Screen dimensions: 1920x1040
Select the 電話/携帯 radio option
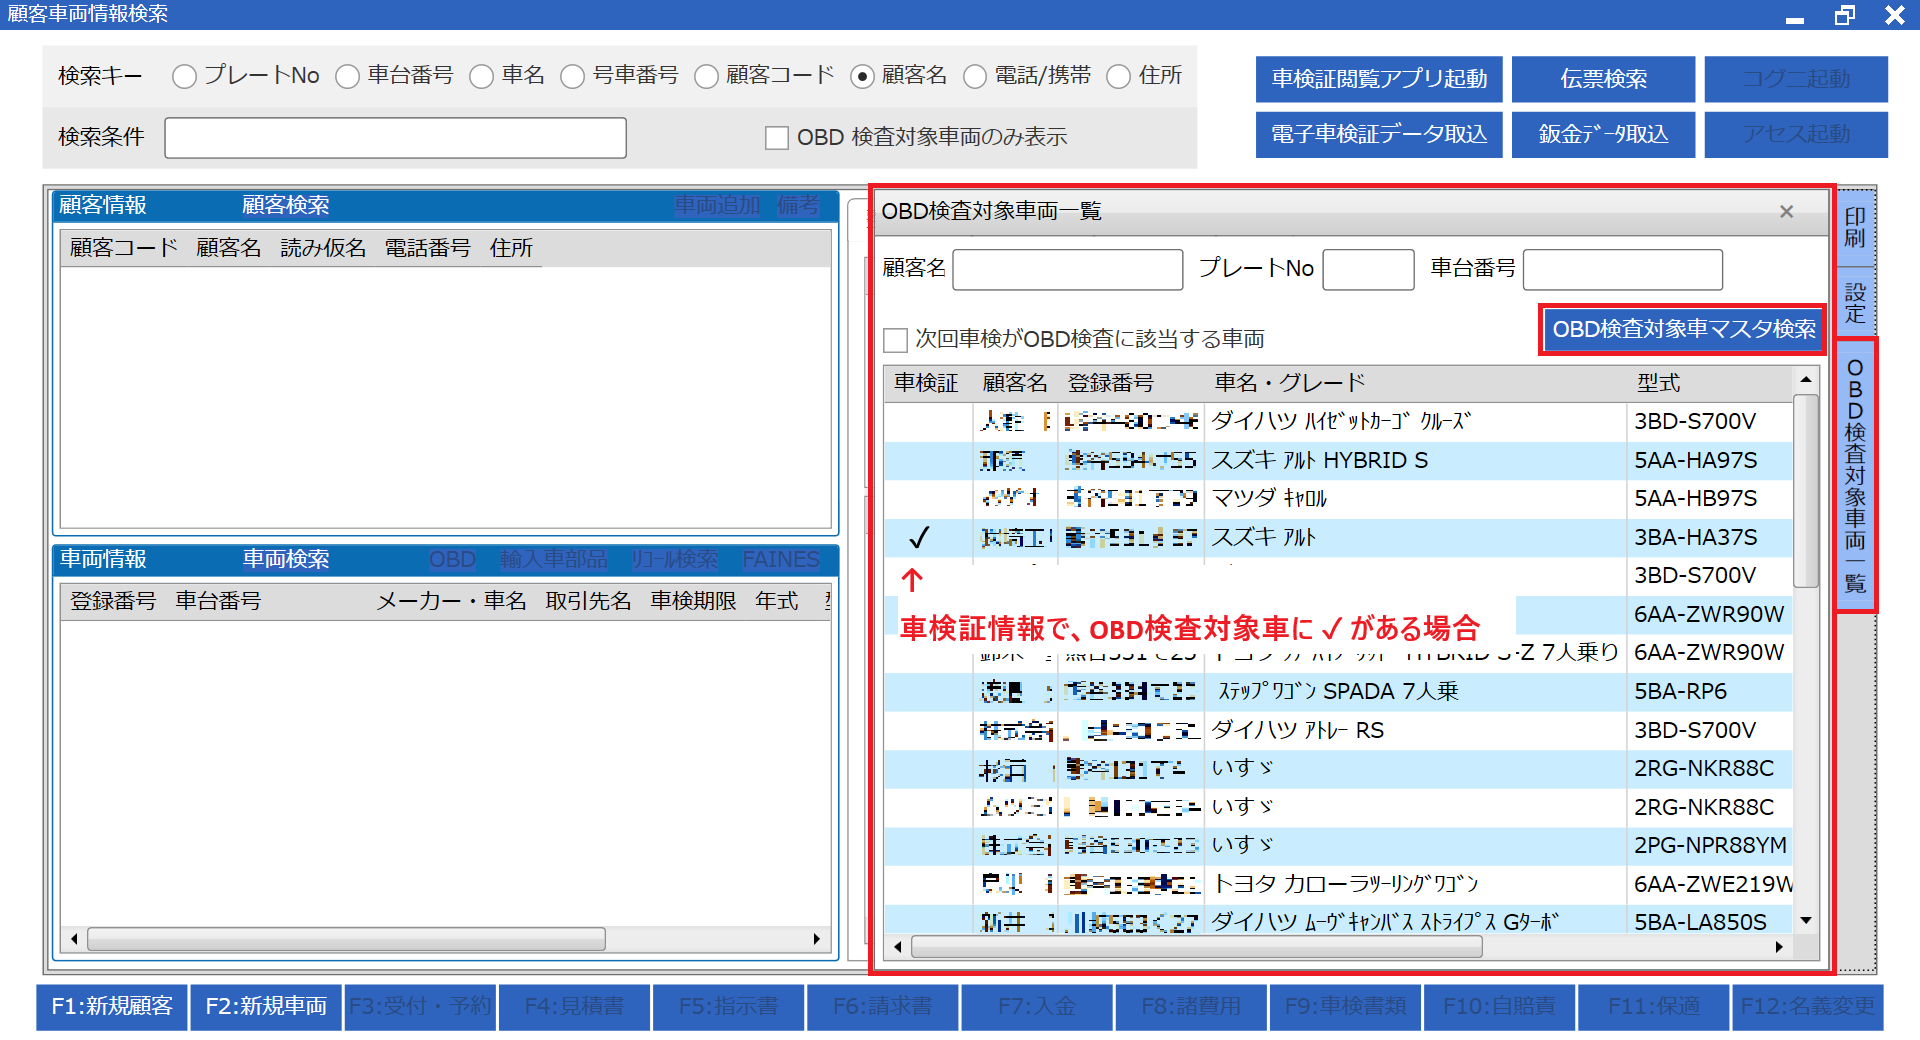tap(975, 77)
